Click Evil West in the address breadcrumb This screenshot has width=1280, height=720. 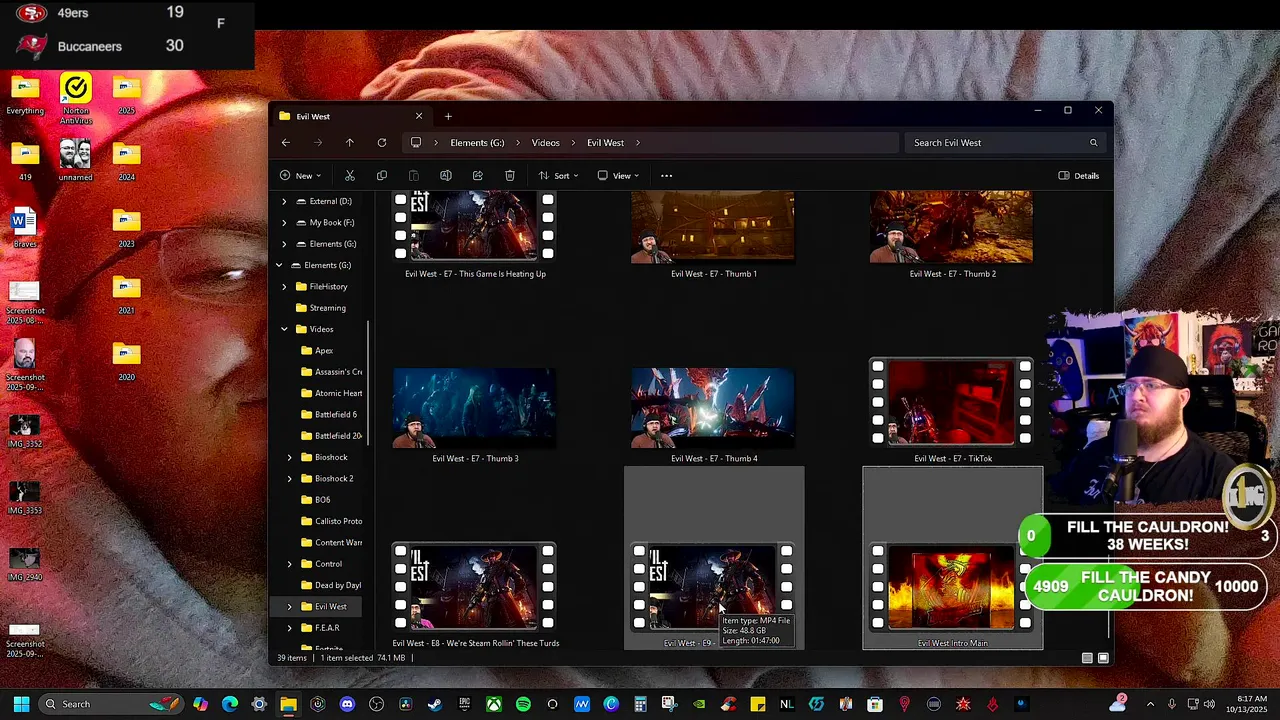[x=606, y=143]
